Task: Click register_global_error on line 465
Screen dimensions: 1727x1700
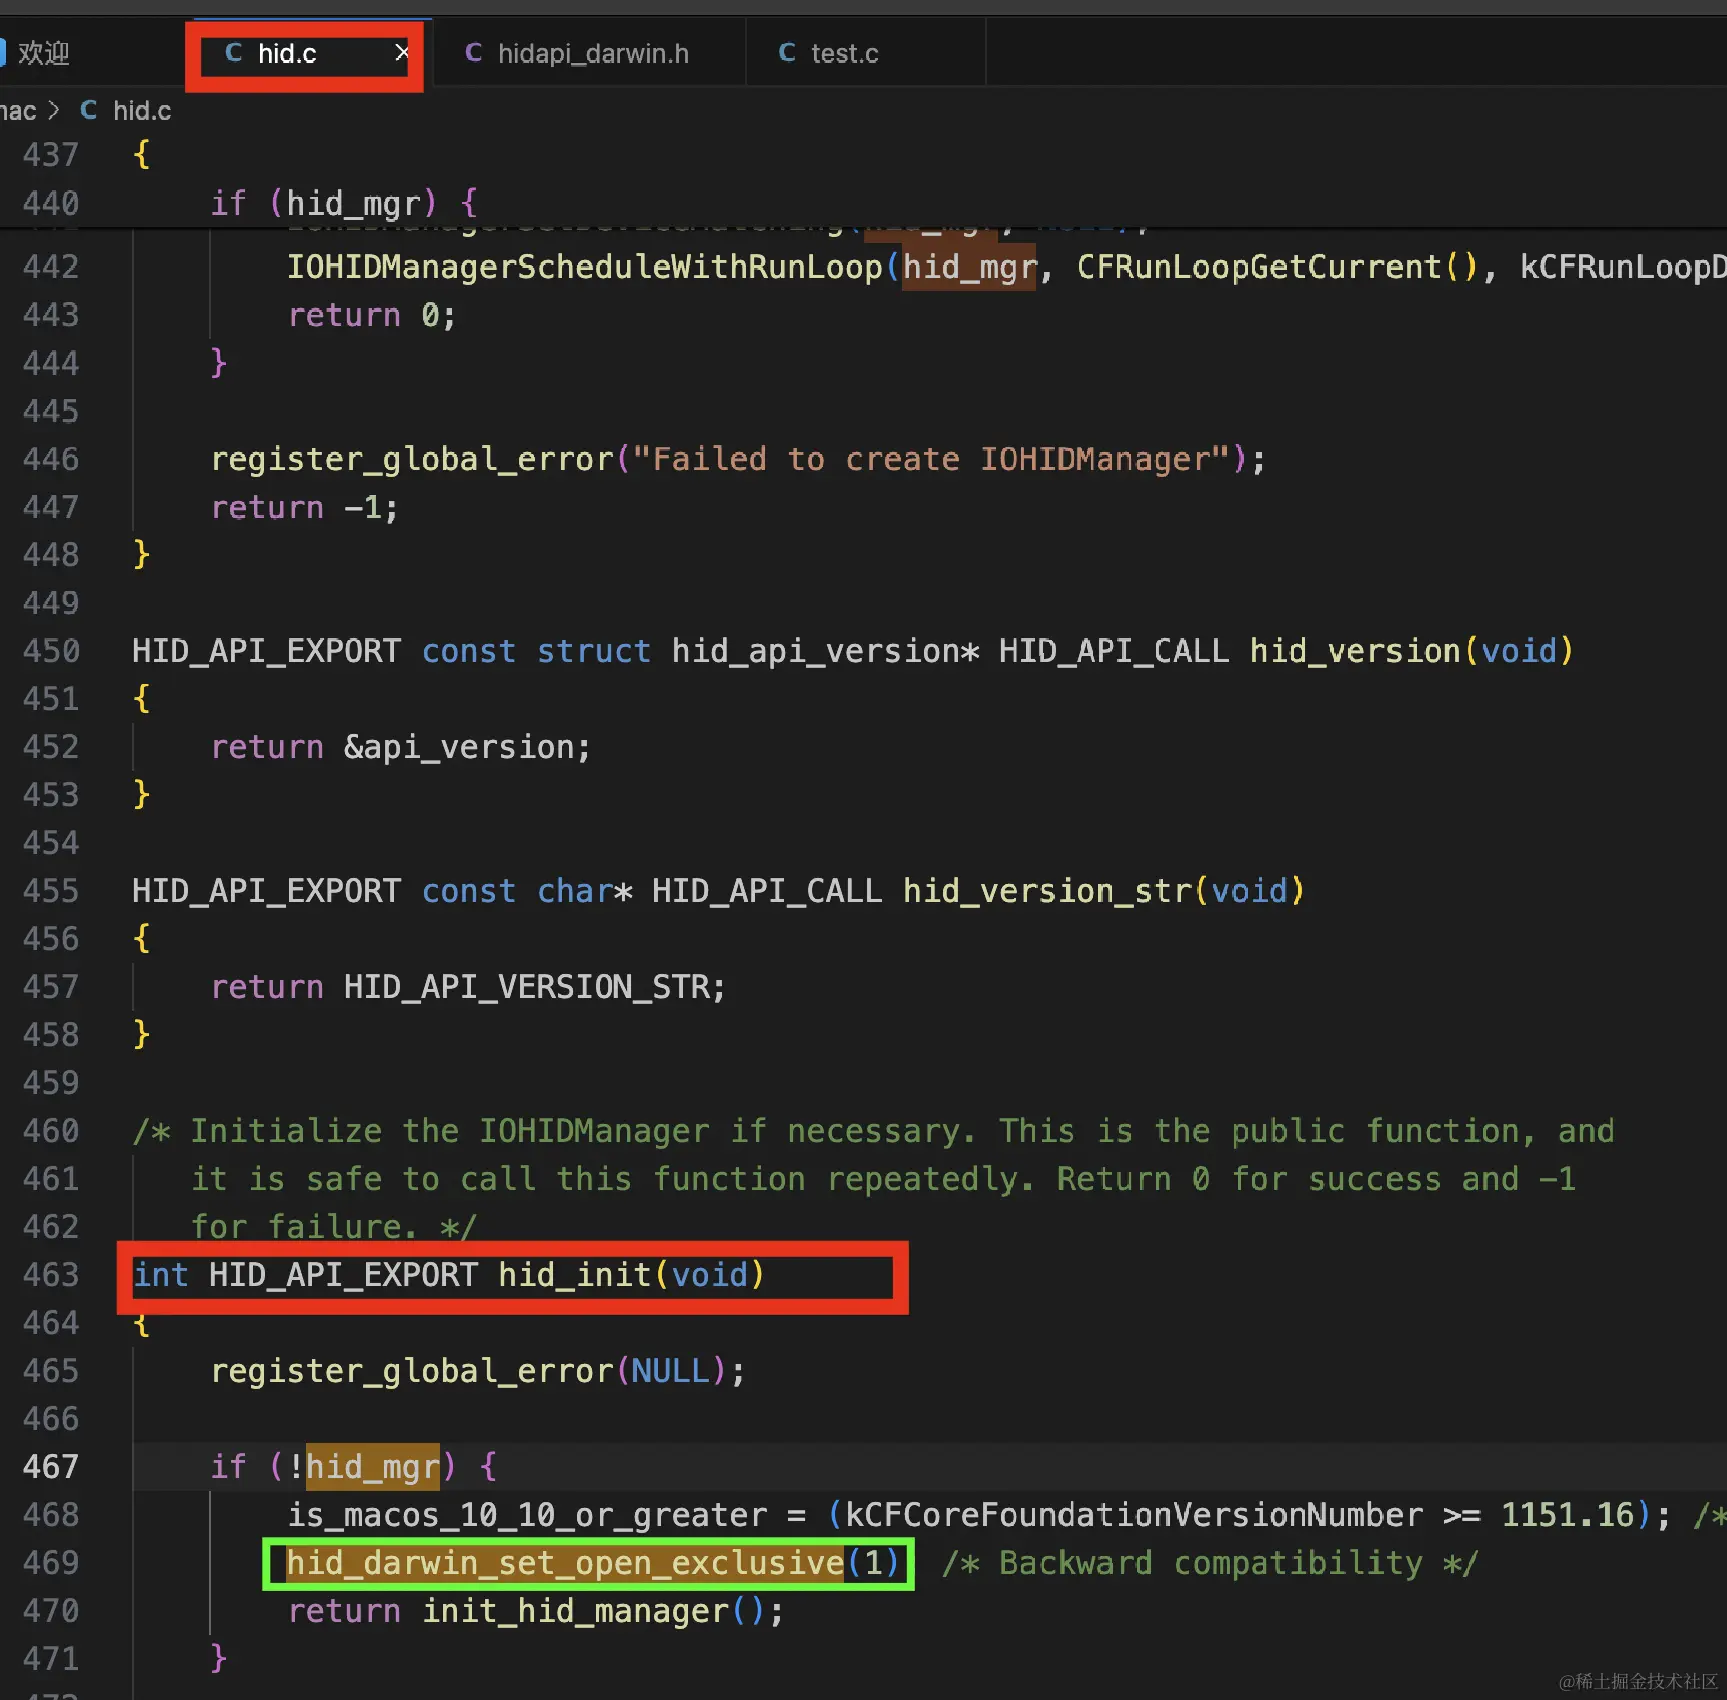Action: 412,1371
